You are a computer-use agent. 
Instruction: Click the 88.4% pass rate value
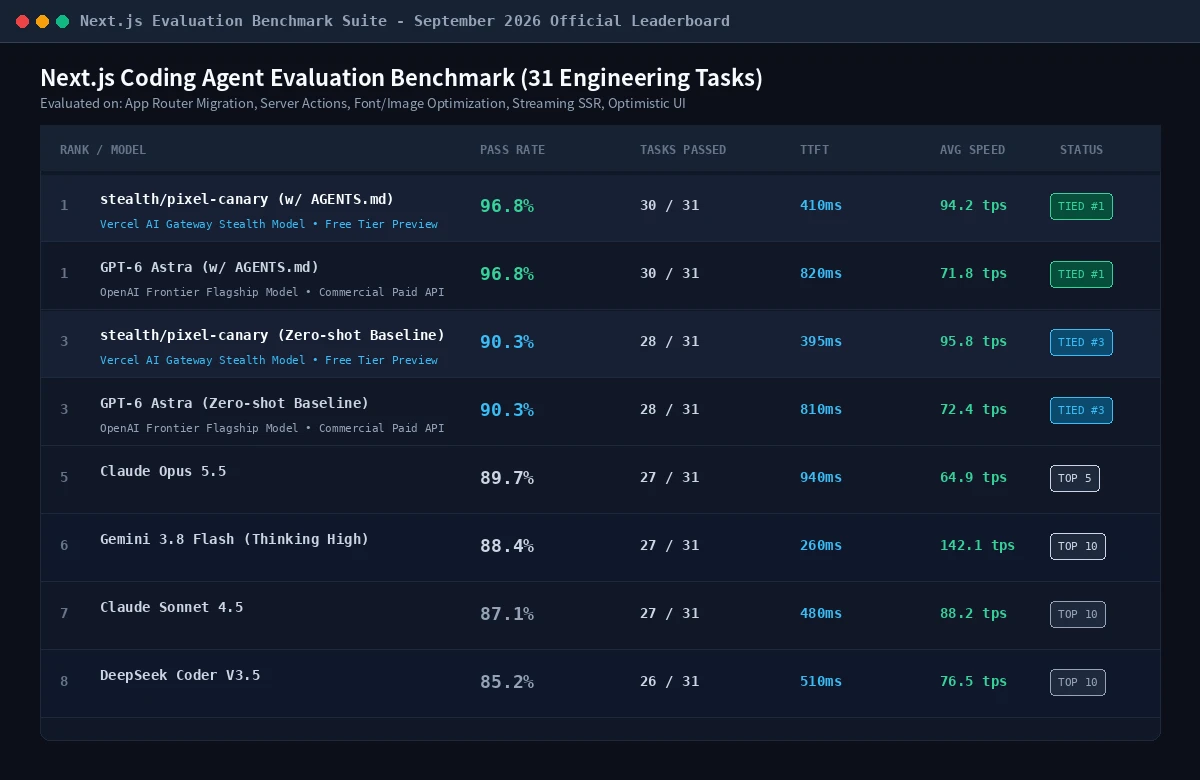pyautogui.click(x=507, y=546)
